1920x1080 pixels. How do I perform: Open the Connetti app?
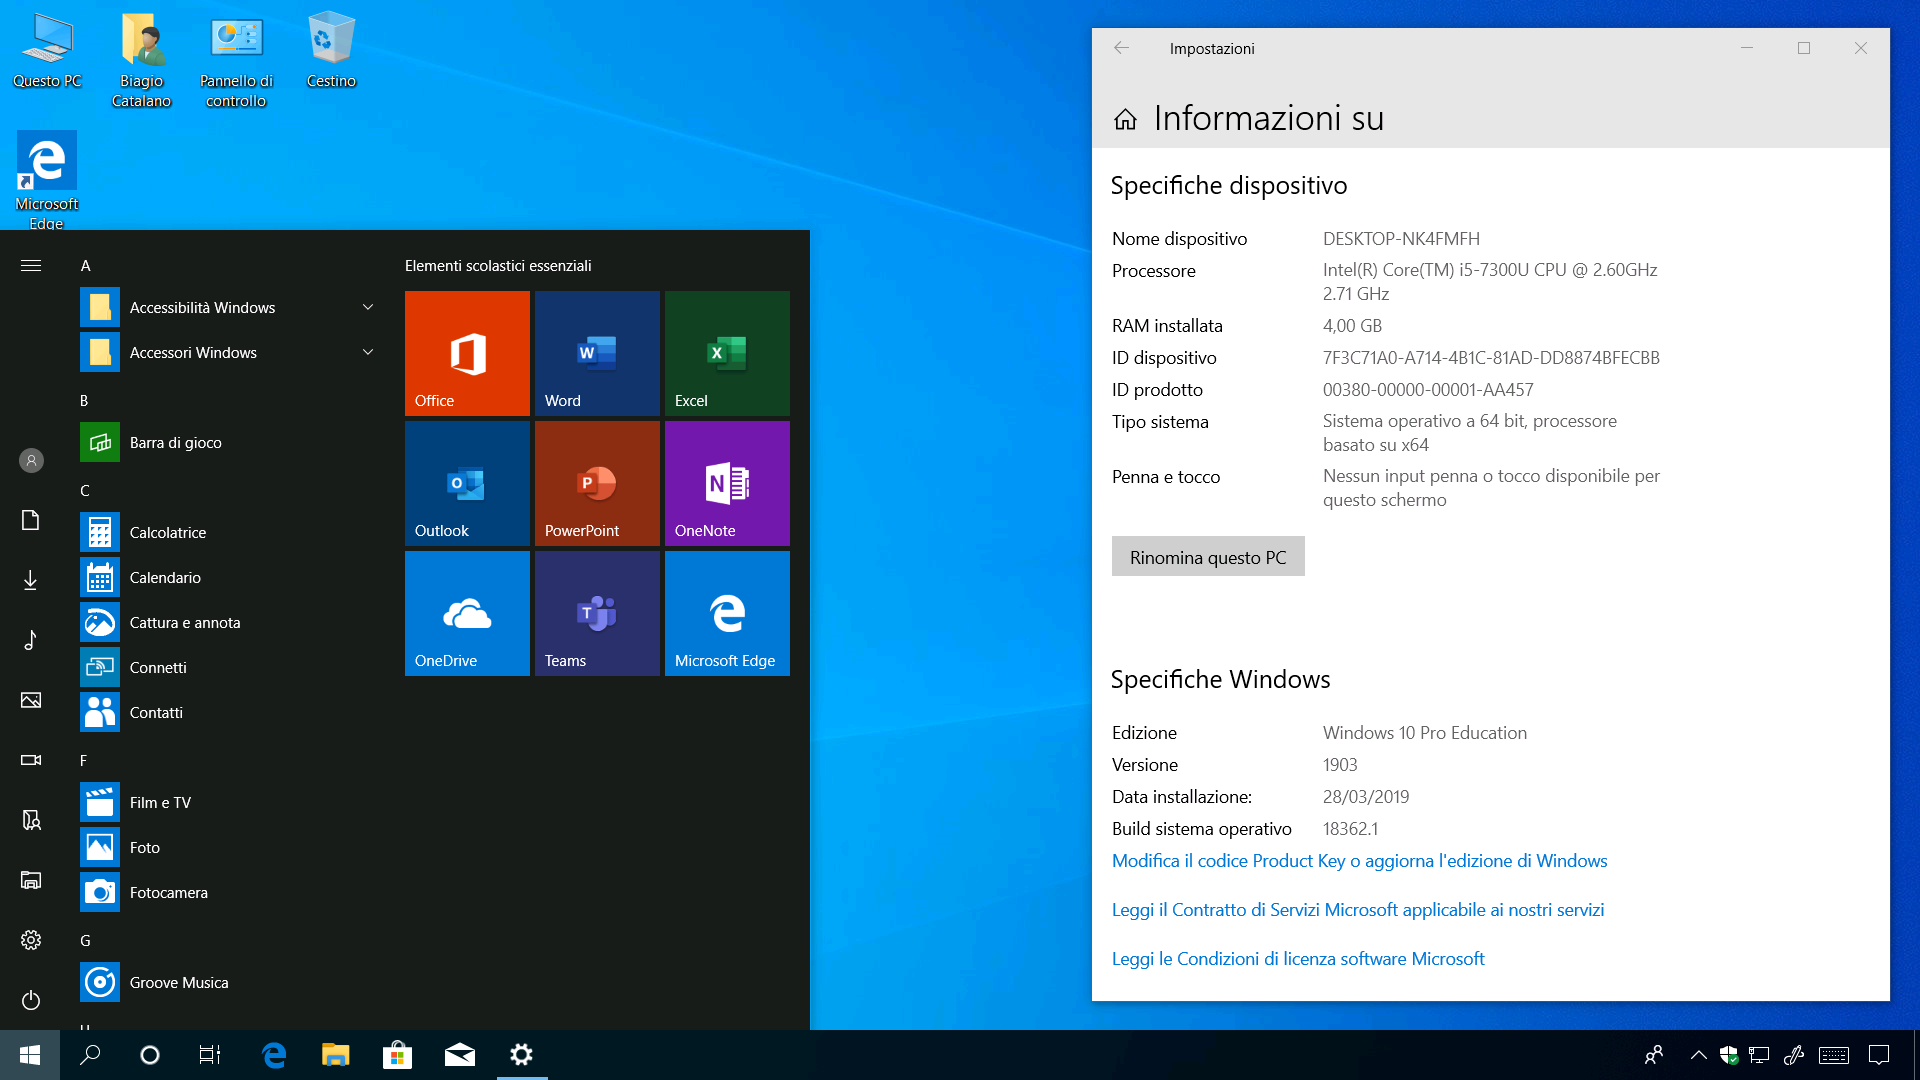pyautogui.click(x=230, y=667)
